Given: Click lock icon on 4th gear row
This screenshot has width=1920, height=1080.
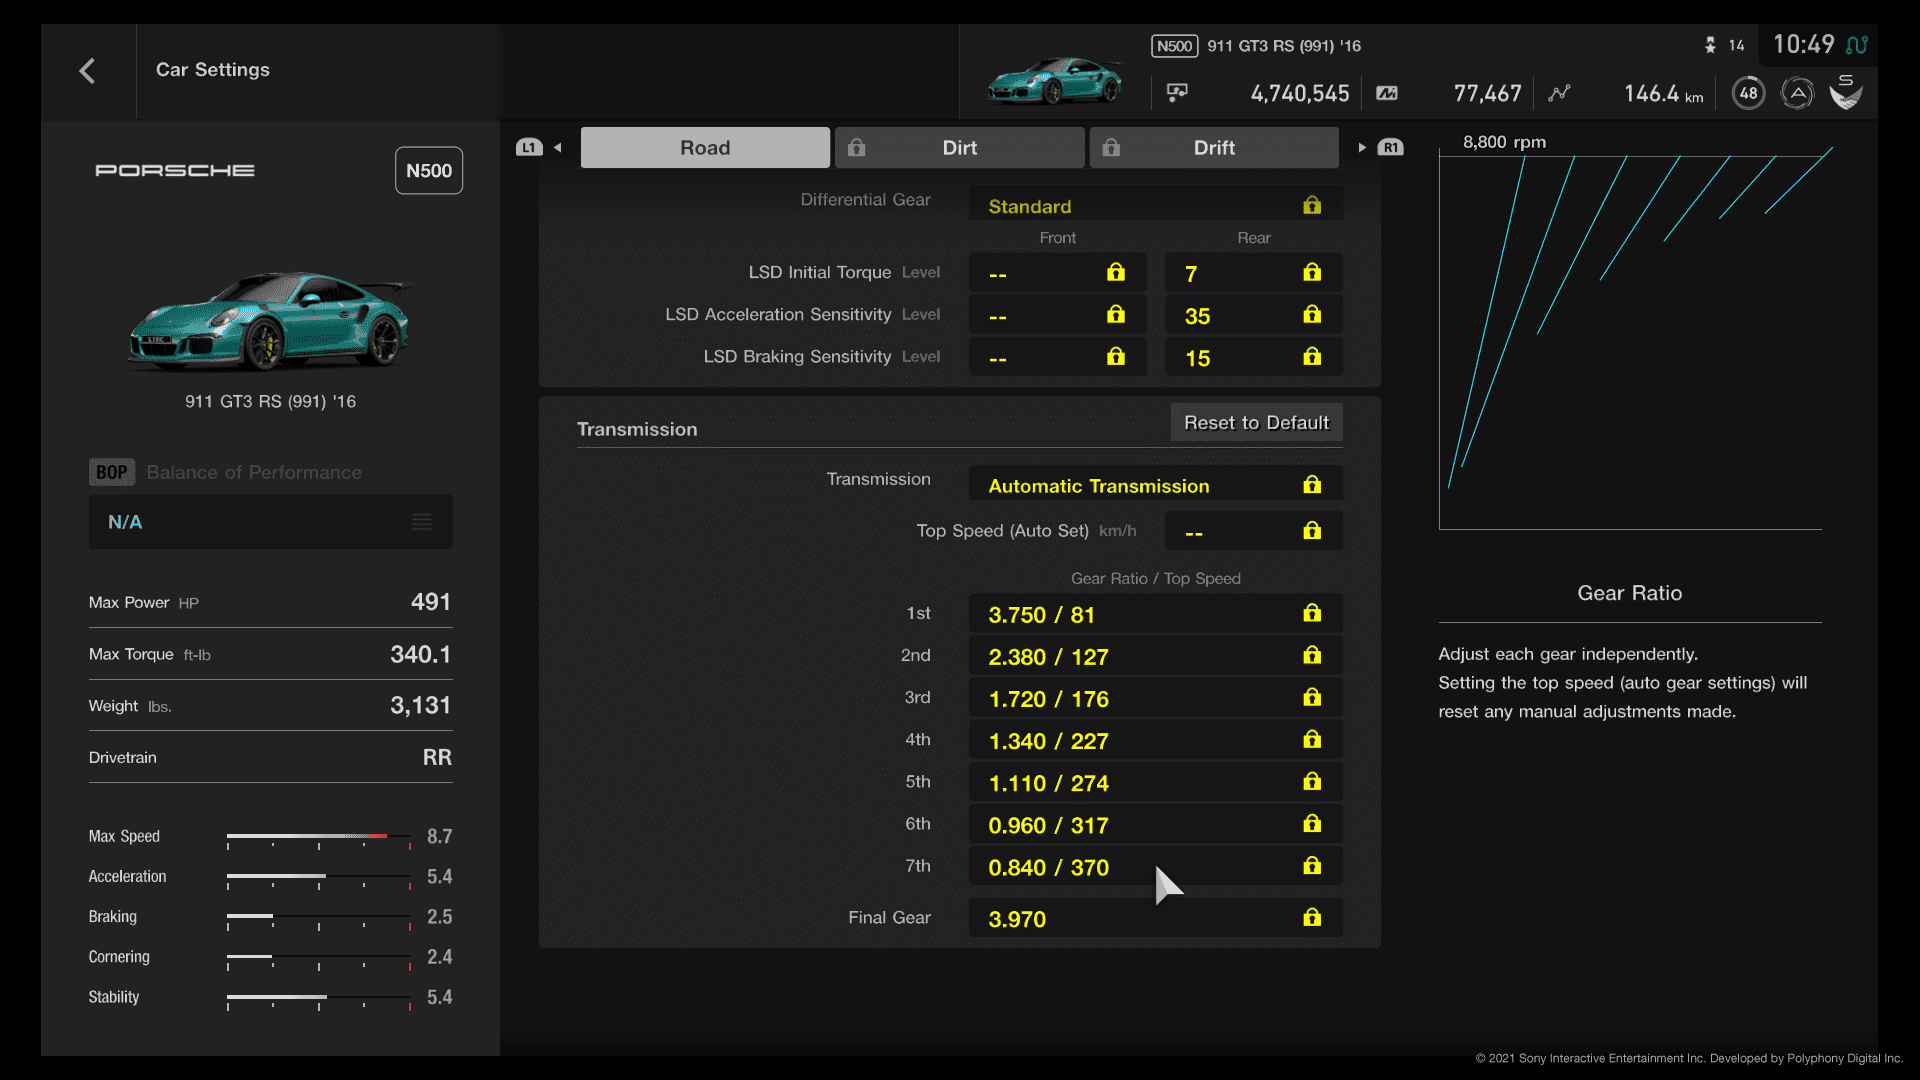Looking at the screenshot, I should click(x=1312, y=739).
